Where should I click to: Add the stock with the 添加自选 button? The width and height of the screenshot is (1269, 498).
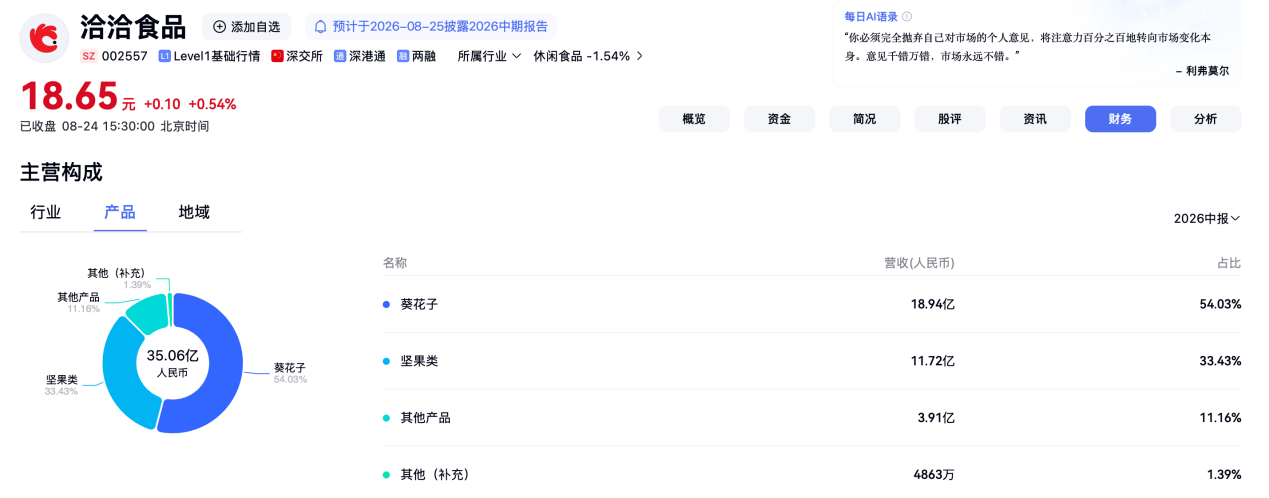tap(247, 27)
